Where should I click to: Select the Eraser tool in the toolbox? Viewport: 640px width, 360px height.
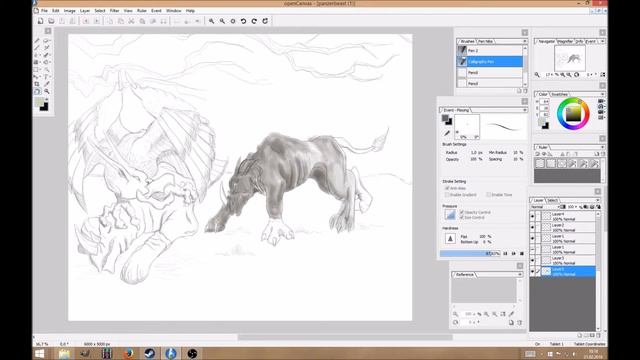point(47,40)
